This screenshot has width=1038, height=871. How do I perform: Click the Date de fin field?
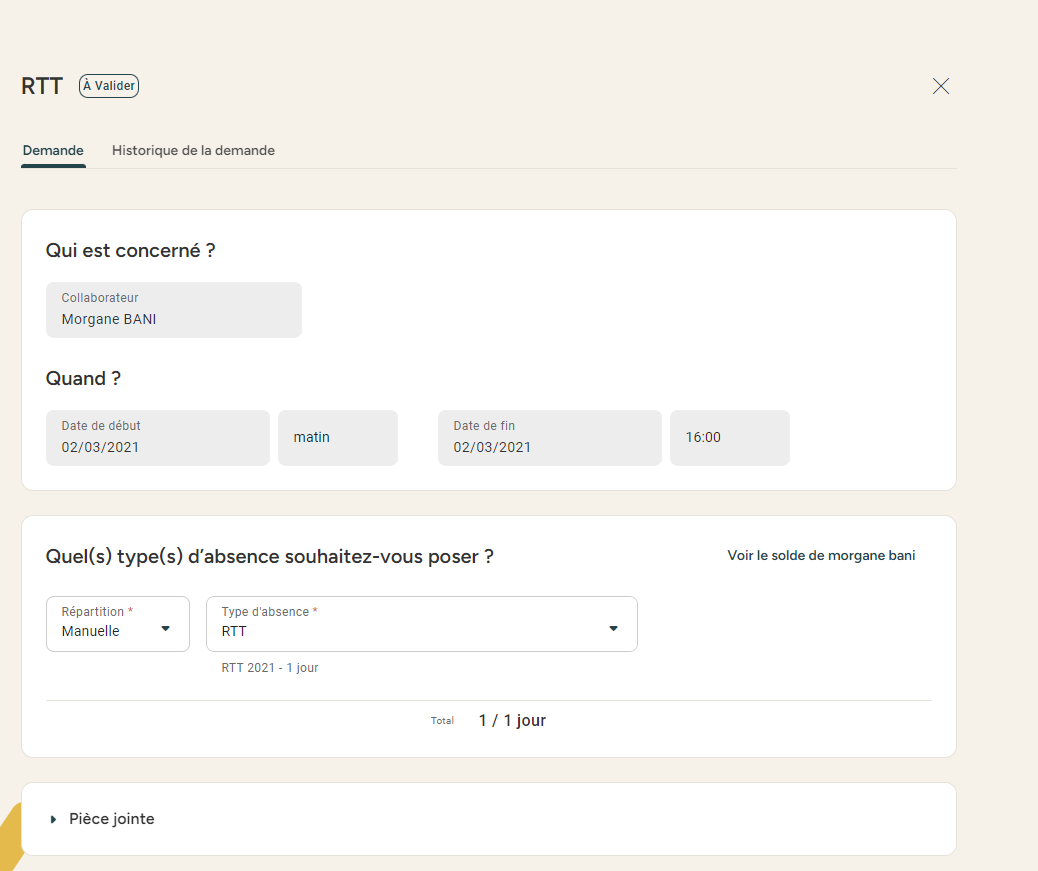[549, 438]
